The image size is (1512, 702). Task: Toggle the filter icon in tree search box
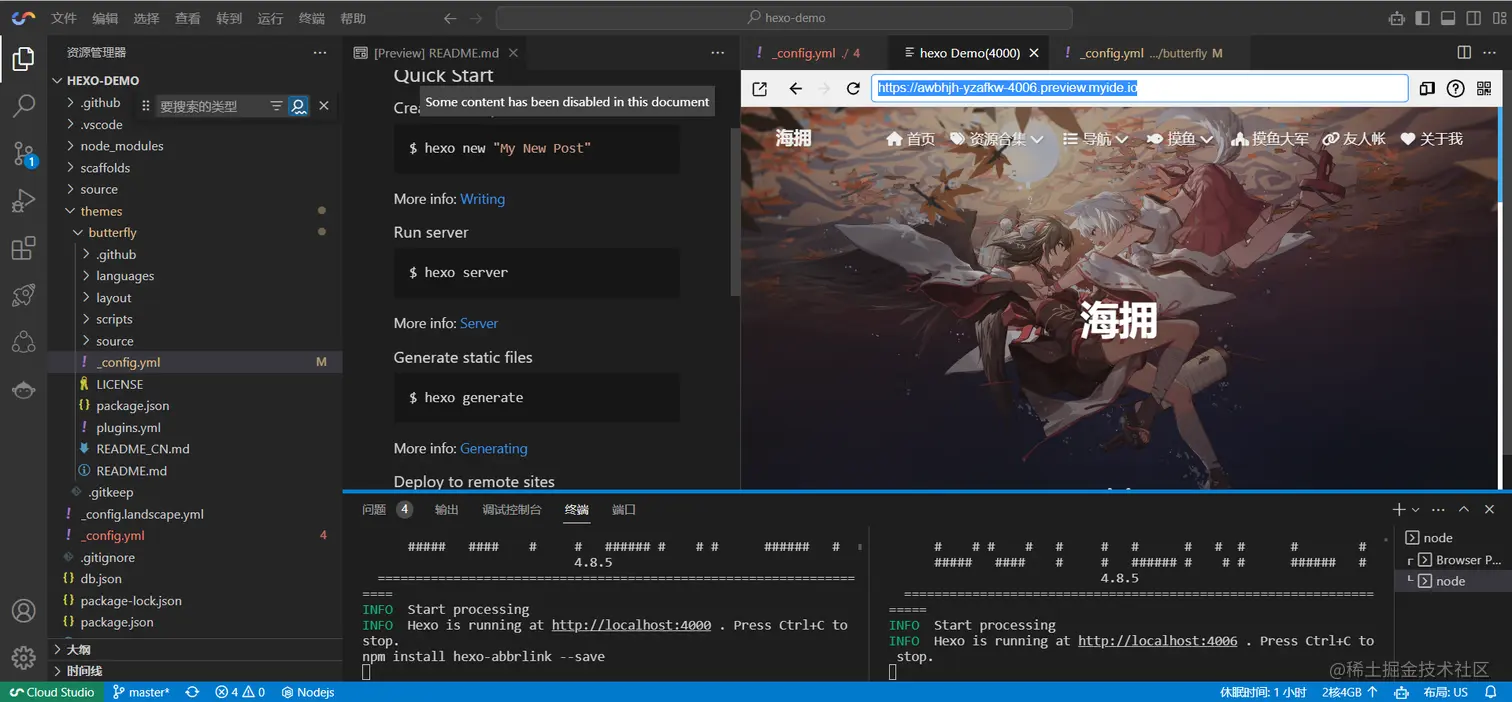click(x=276, y=105)
